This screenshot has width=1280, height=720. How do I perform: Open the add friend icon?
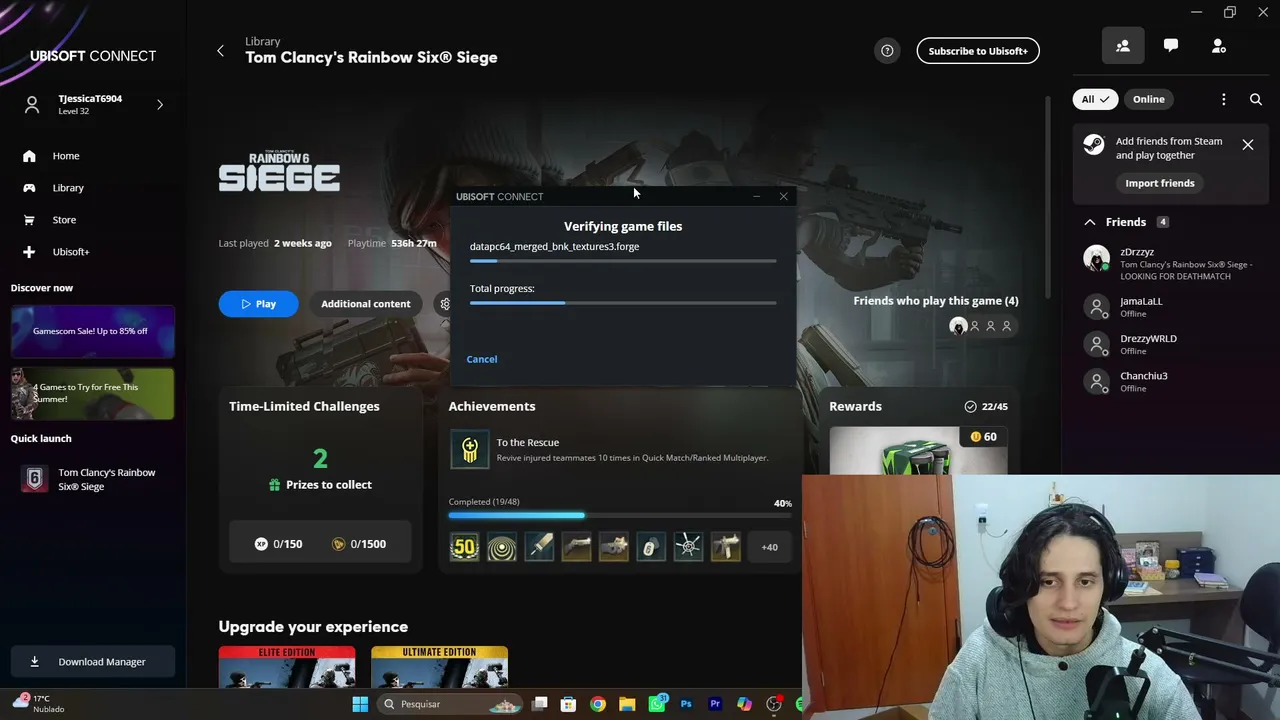click(x=1219, y=46)
